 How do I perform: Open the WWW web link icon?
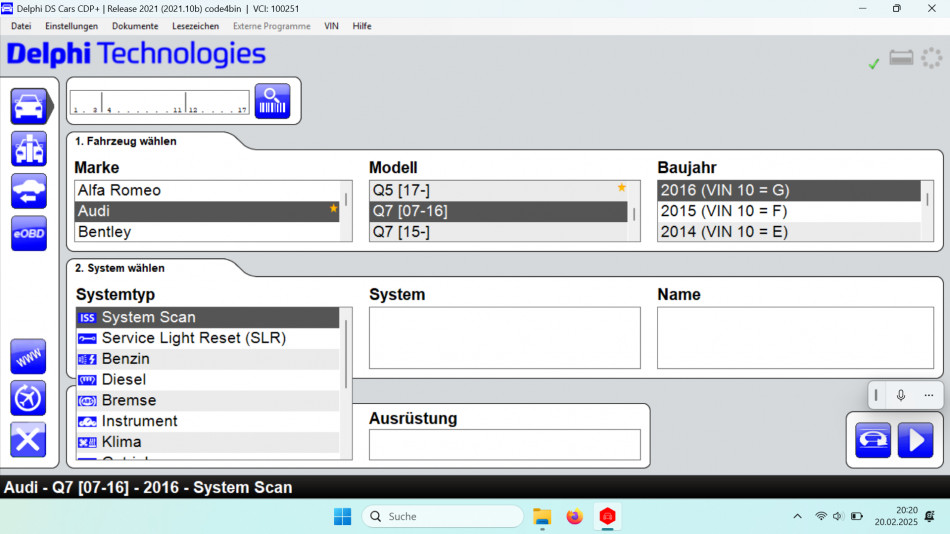coord(28,356)
